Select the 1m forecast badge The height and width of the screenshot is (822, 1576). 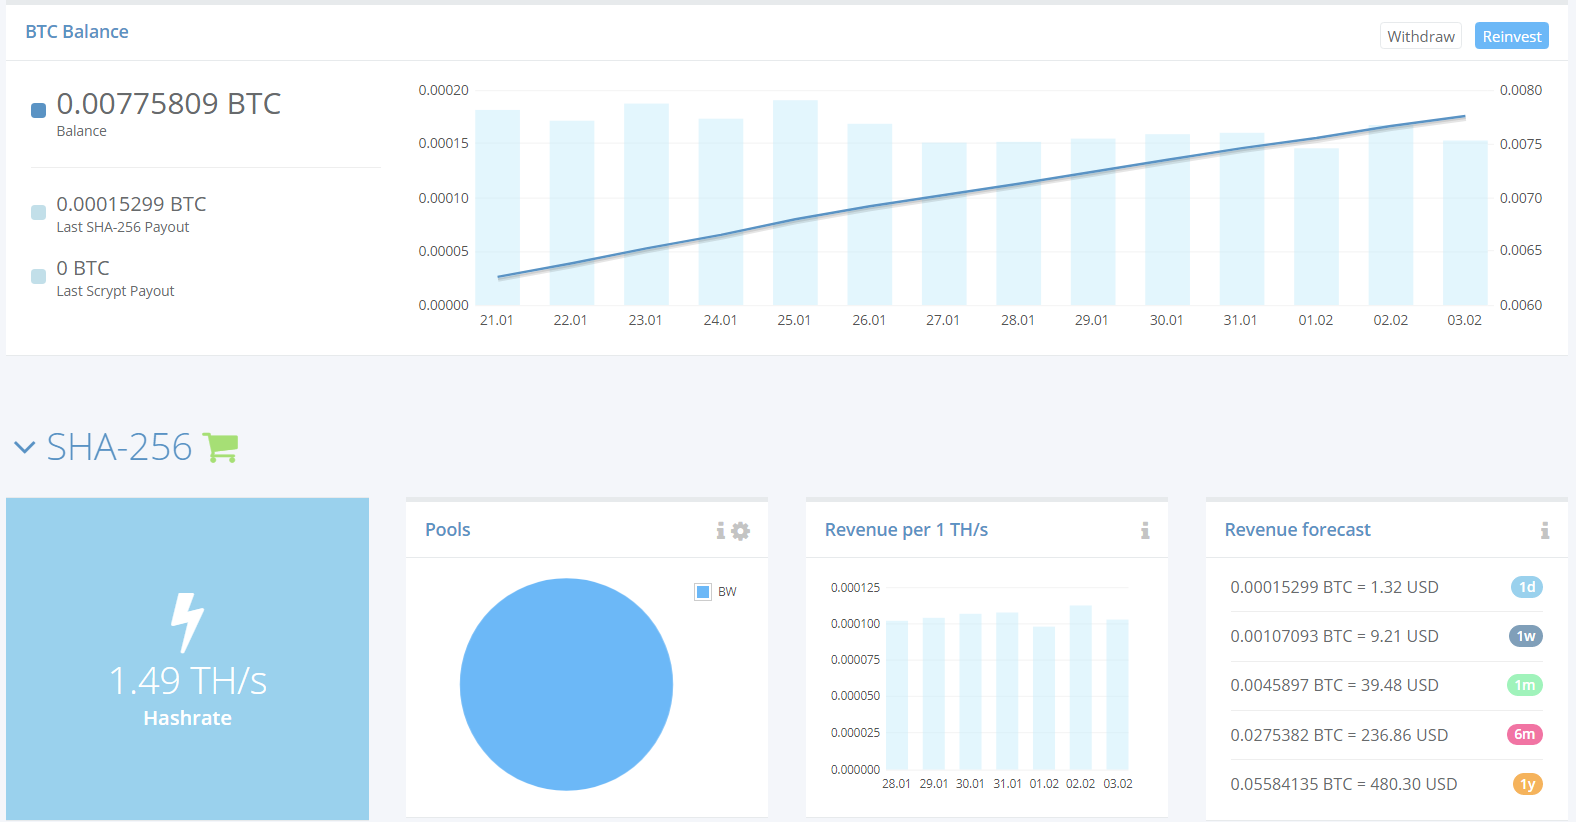point(1524,685)
